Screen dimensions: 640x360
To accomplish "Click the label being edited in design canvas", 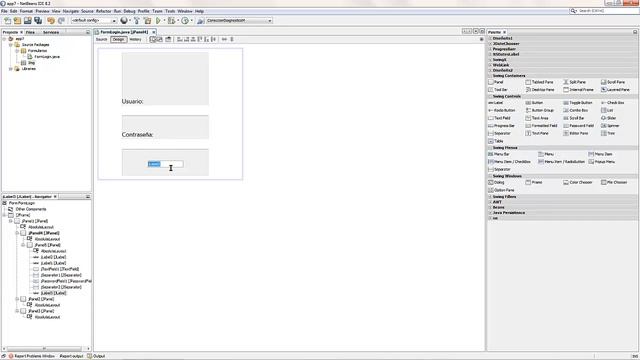I will (165, 164).
